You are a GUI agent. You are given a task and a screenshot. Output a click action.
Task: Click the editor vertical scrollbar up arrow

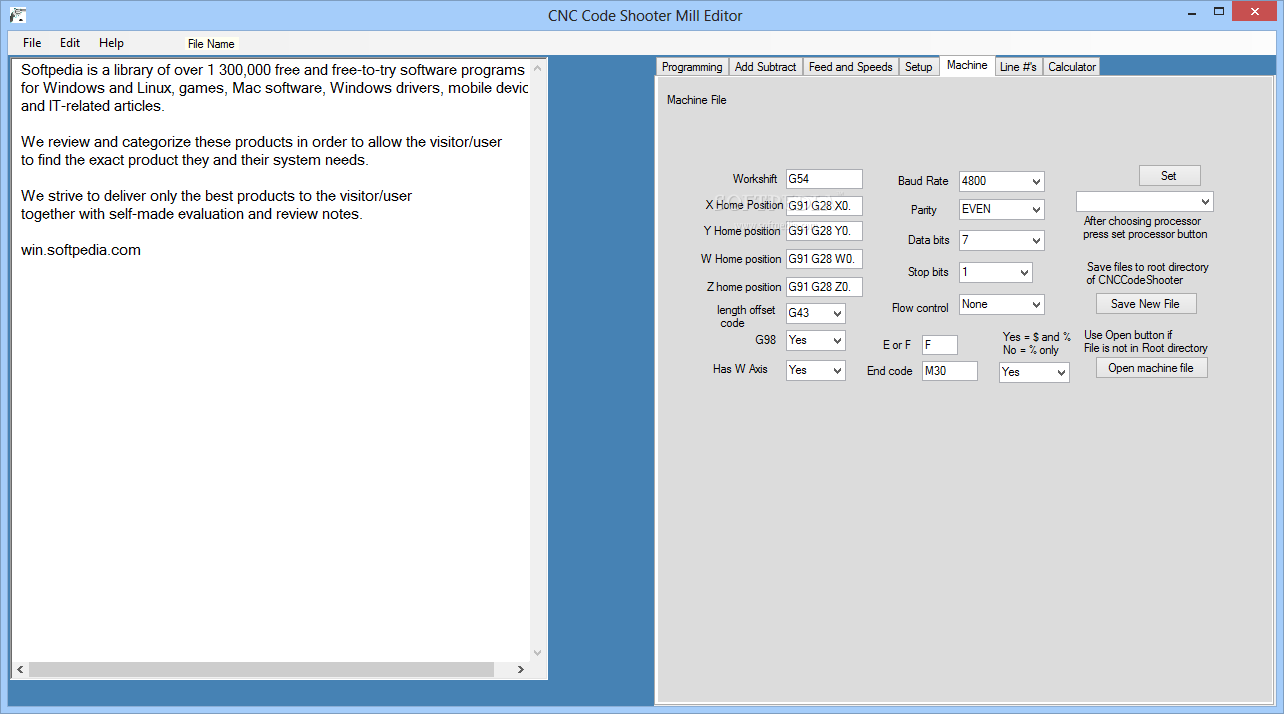click(x=538, y=69)
